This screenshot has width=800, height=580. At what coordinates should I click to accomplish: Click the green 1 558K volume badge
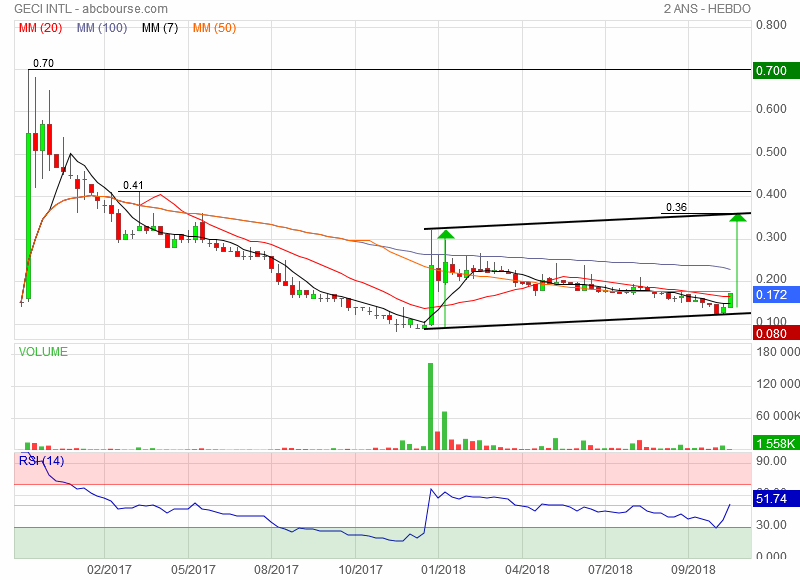(x=776, y=443)
